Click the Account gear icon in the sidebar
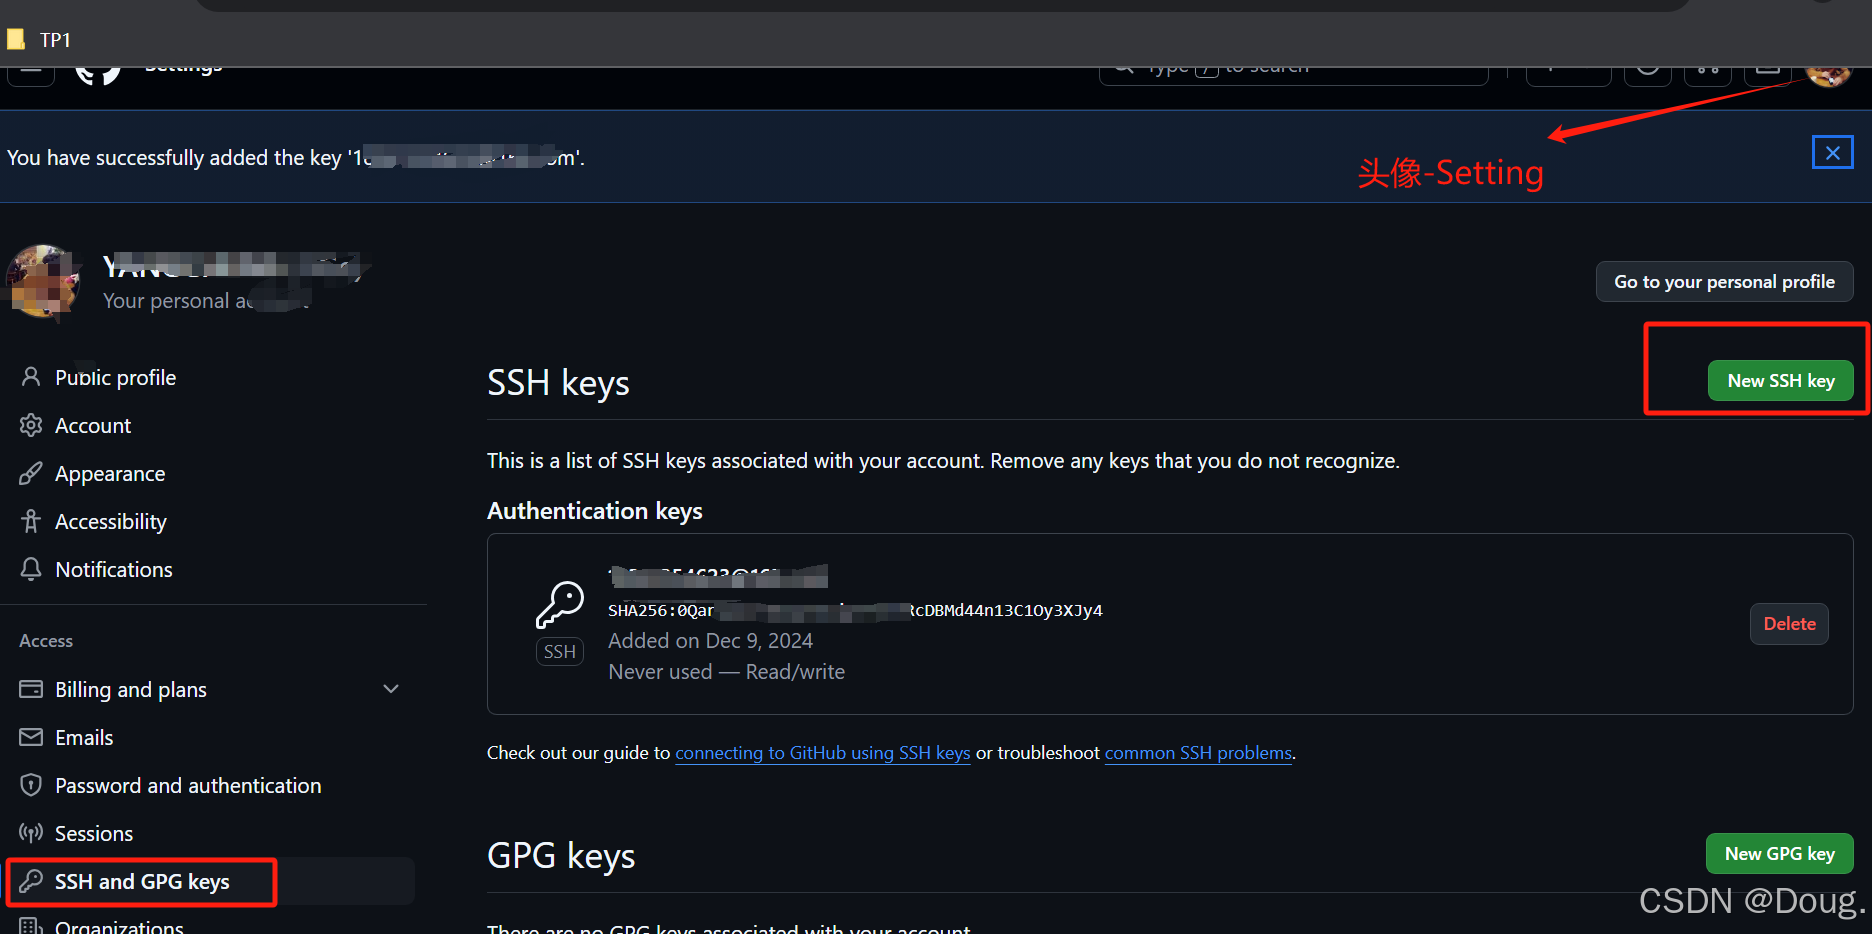Screen dimensions: 1872x934 (30, 425)
